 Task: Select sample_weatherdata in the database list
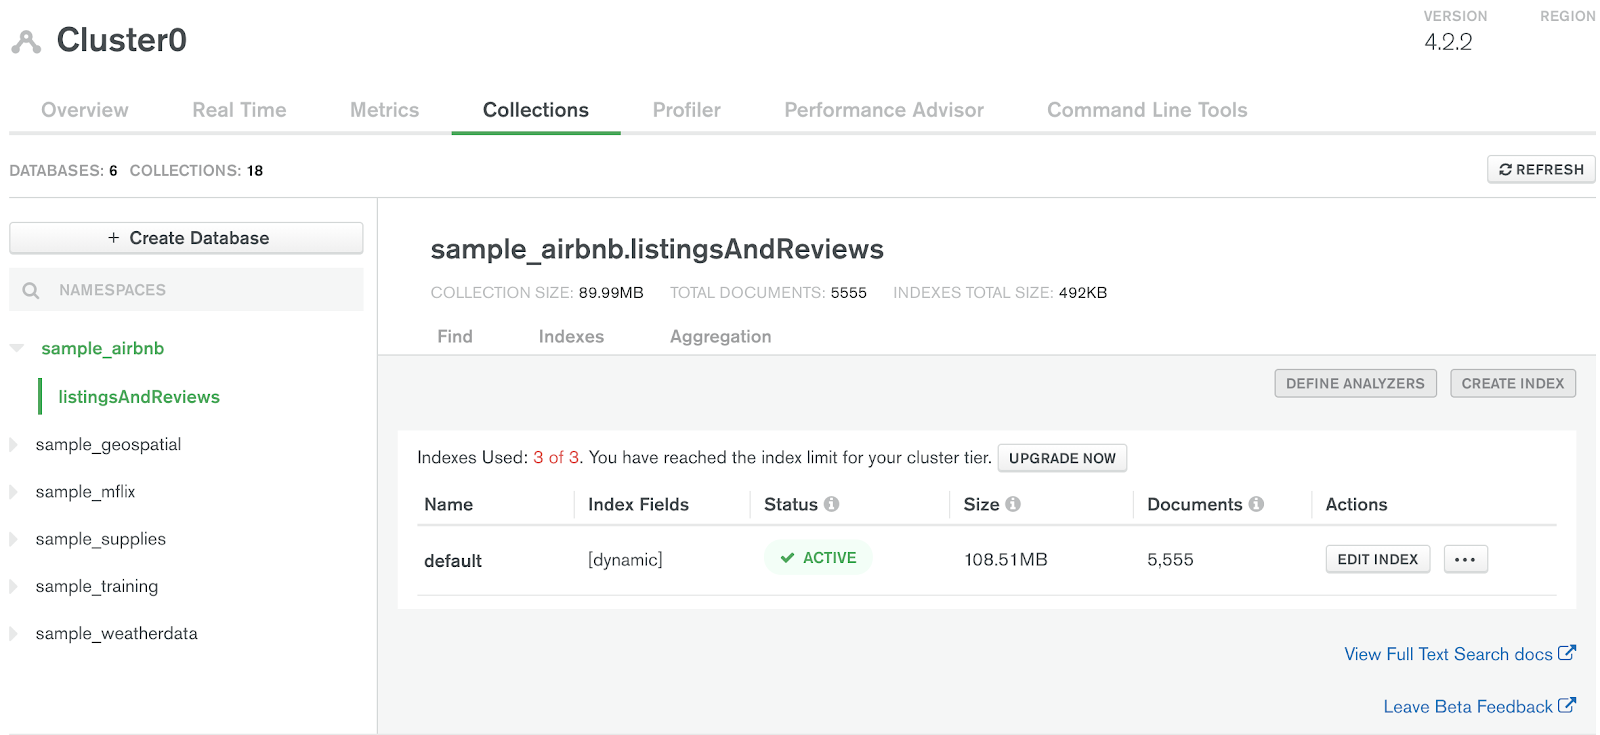(116, 633)
